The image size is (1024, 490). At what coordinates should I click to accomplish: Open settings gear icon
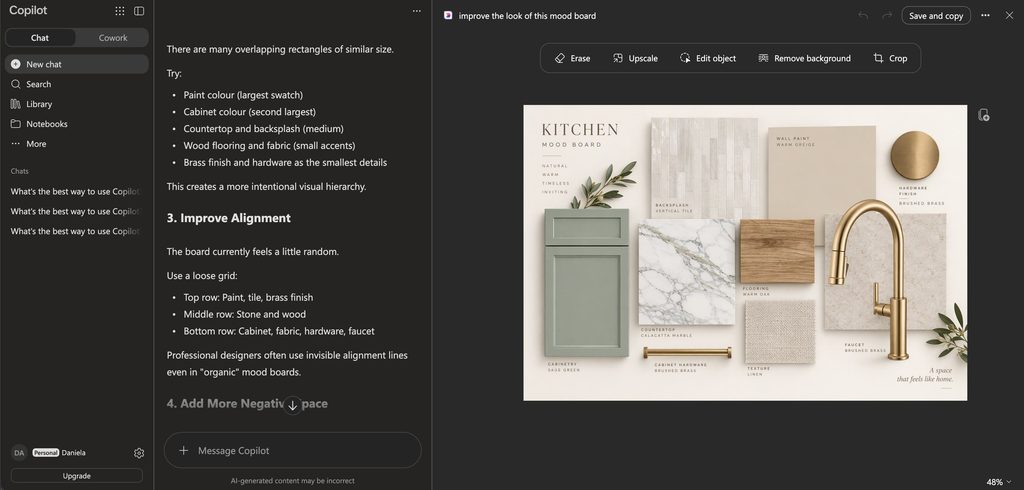(x=138, y=453)
